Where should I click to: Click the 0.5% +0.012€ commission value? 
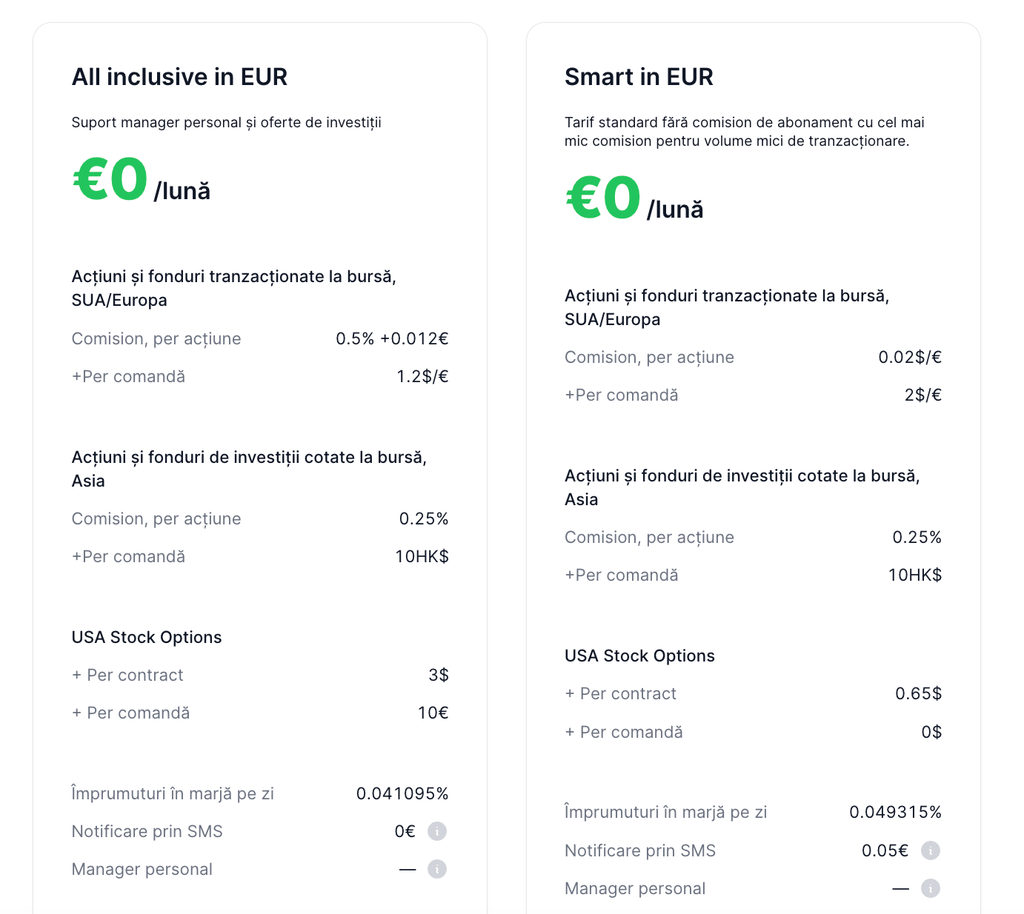point(392,339)
